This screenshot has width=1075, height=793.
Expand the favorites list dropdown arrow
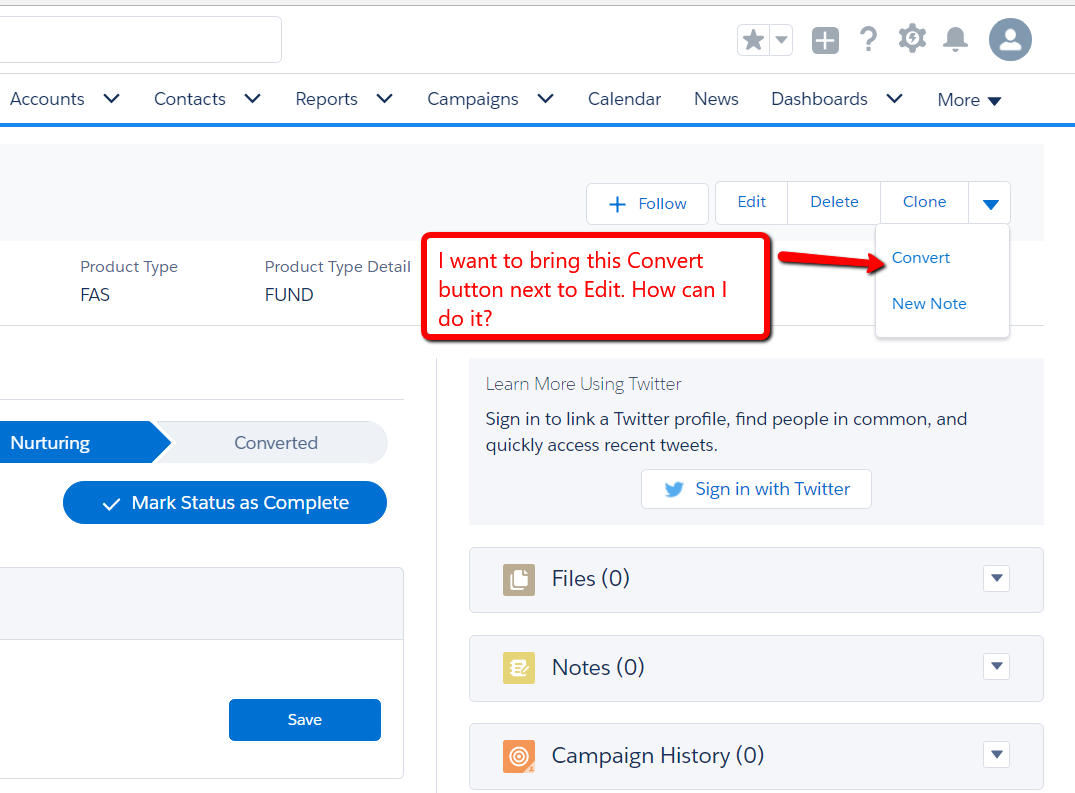click(782, 40)
